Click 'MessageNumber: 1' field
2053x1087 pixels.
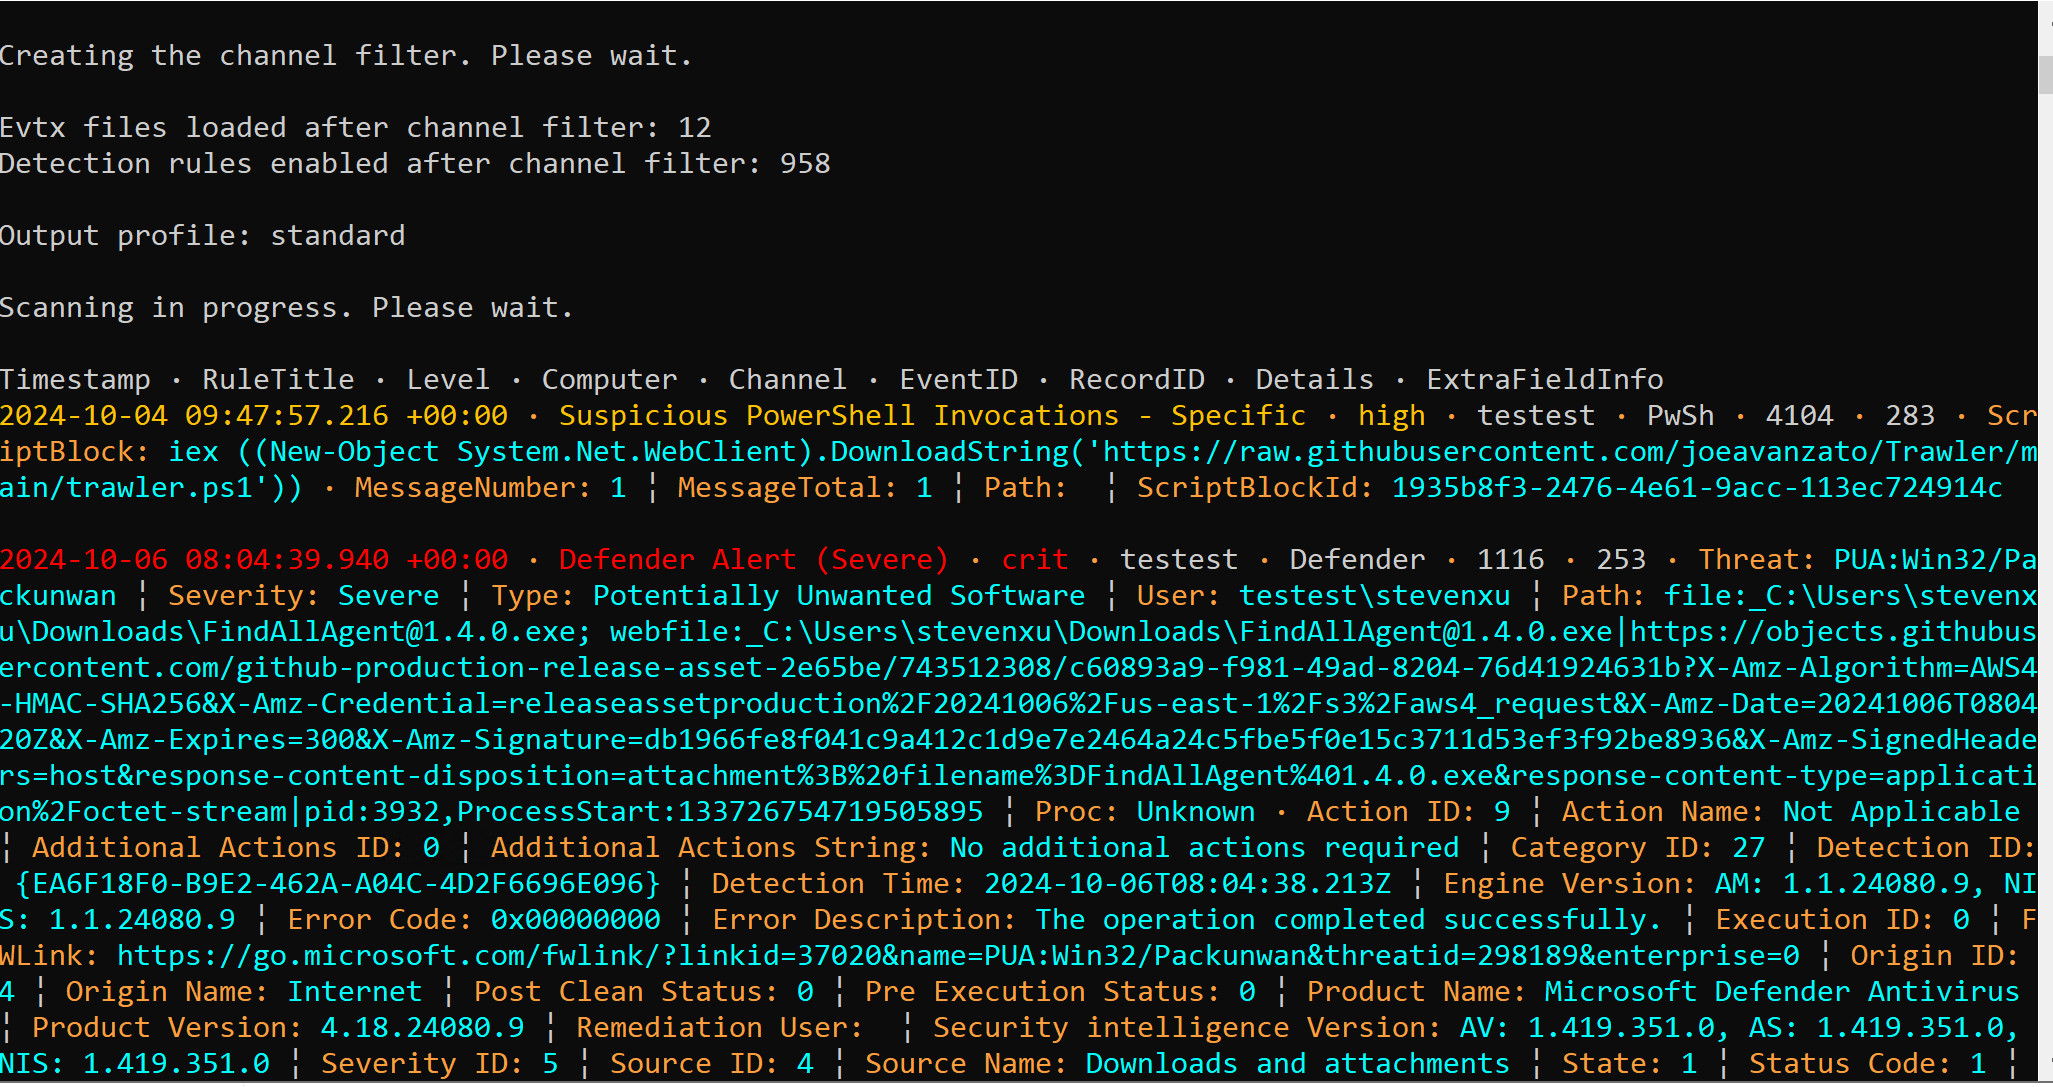490,488
